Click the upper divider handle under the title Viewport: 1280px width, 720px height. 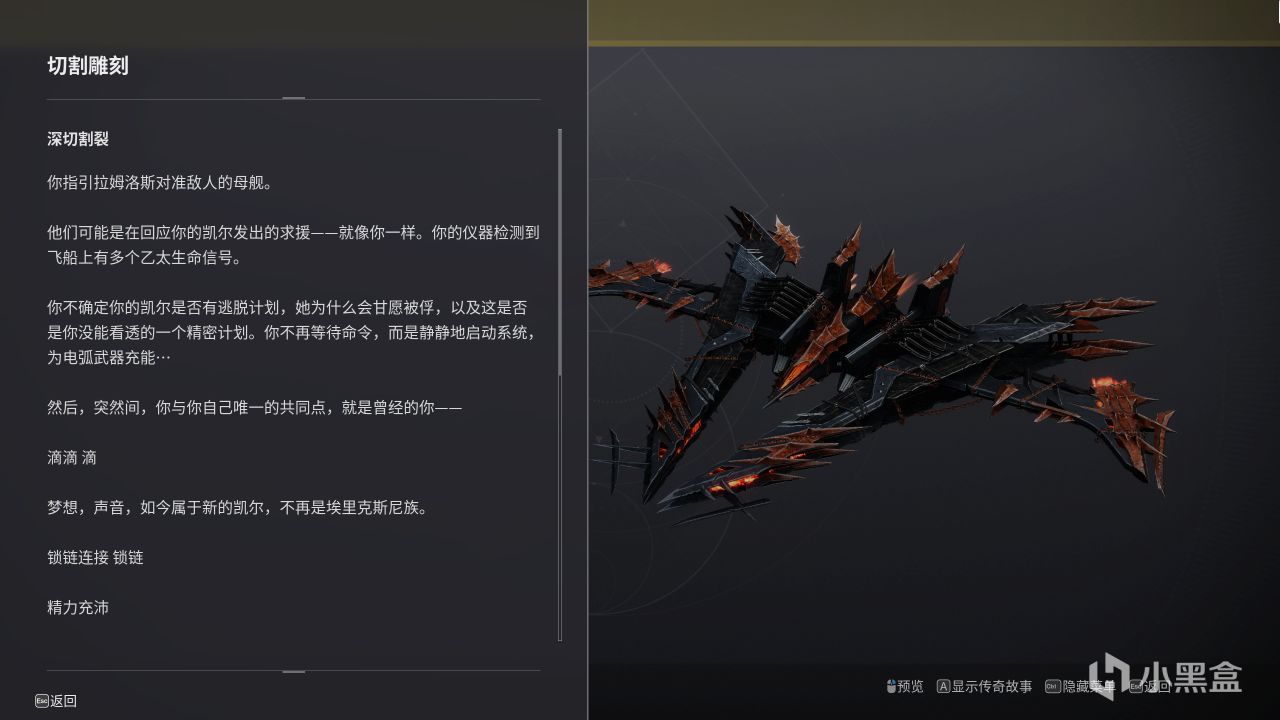coord(293,98)
